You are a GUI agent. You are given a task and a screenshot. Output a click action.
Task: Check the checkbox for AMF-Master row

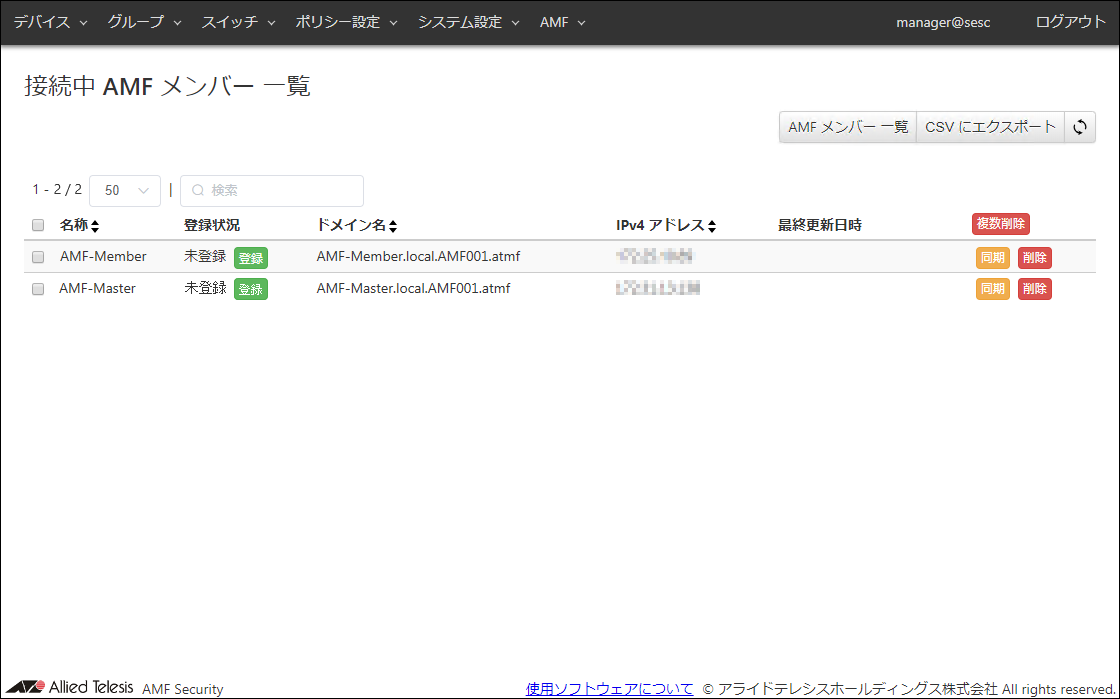[x=38, y=288]
